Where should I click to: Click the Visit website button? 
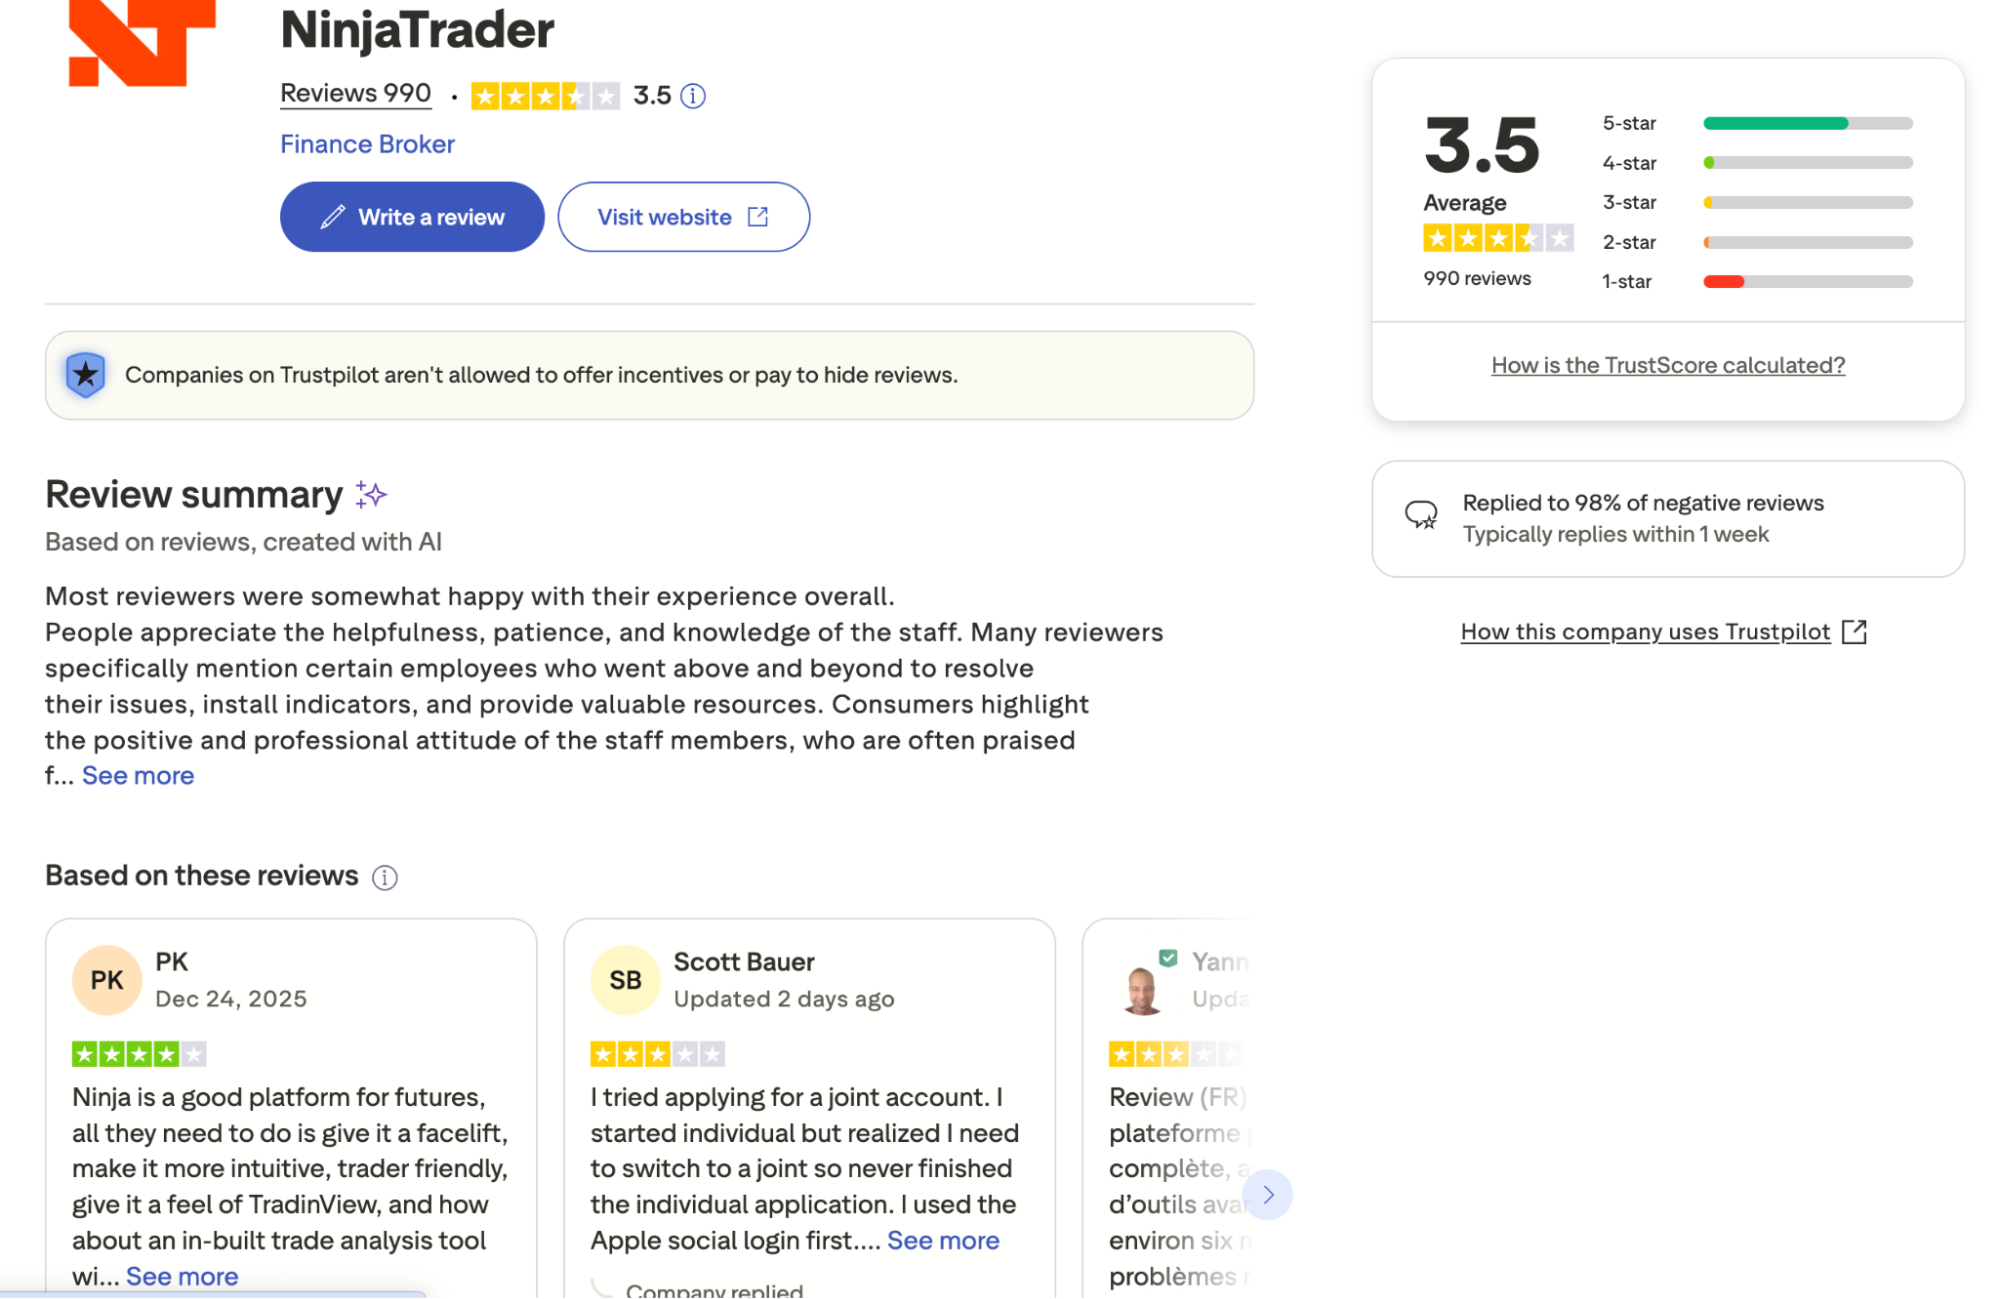(664, 216)
